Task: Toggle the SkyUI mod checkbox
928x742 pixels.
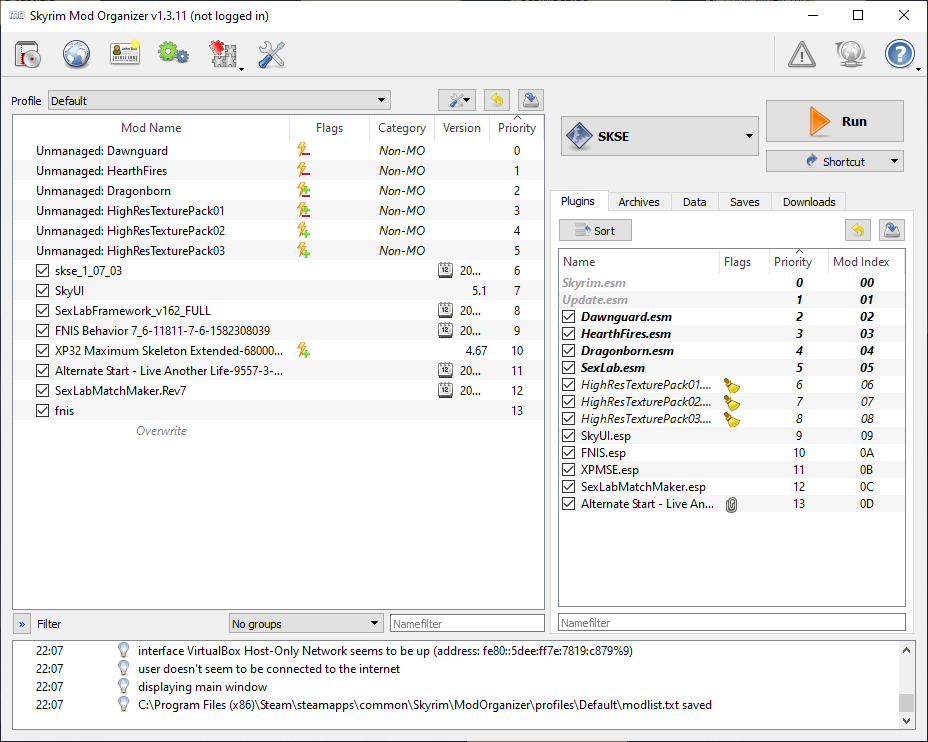Action: pos(42,291)
